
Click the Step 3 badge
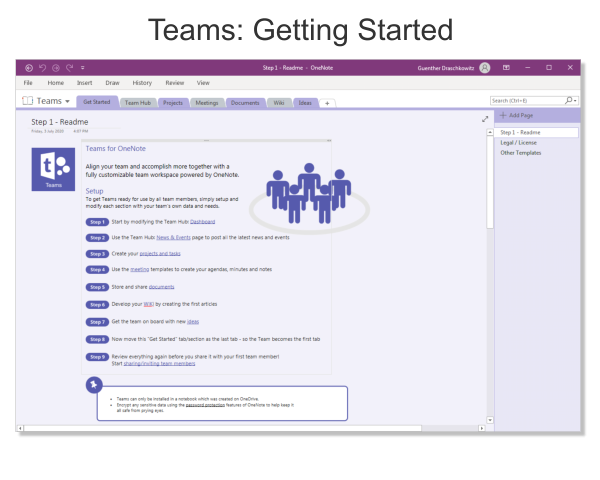click(x=97, y=254)
